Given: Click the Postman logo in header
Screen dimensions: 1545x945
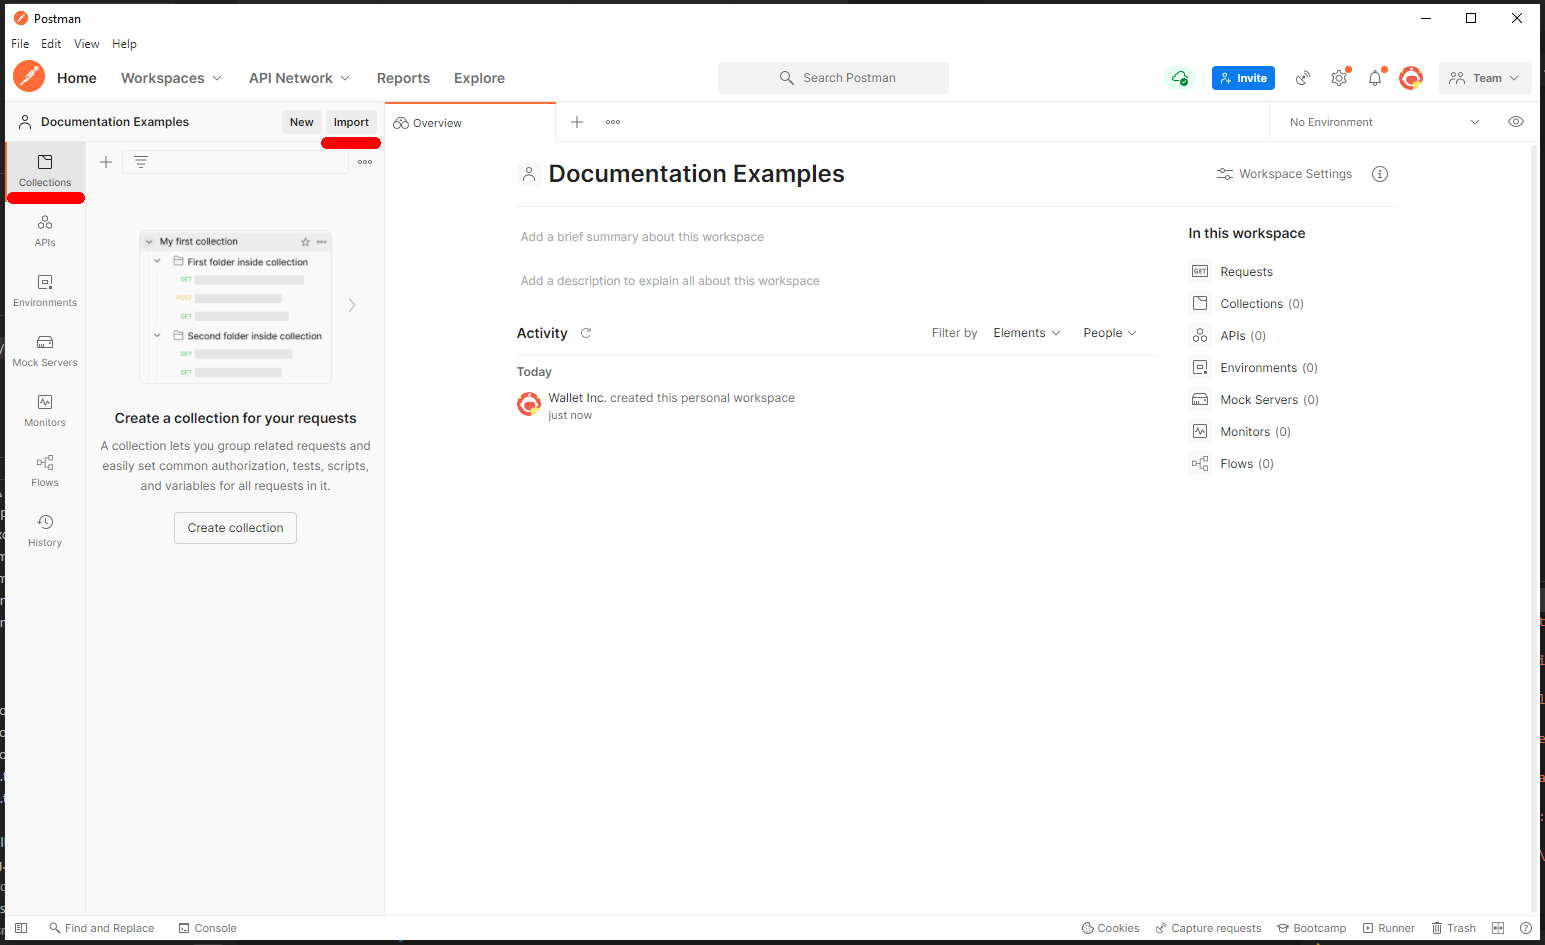Looking at the screenshot, I should (29, 77).
